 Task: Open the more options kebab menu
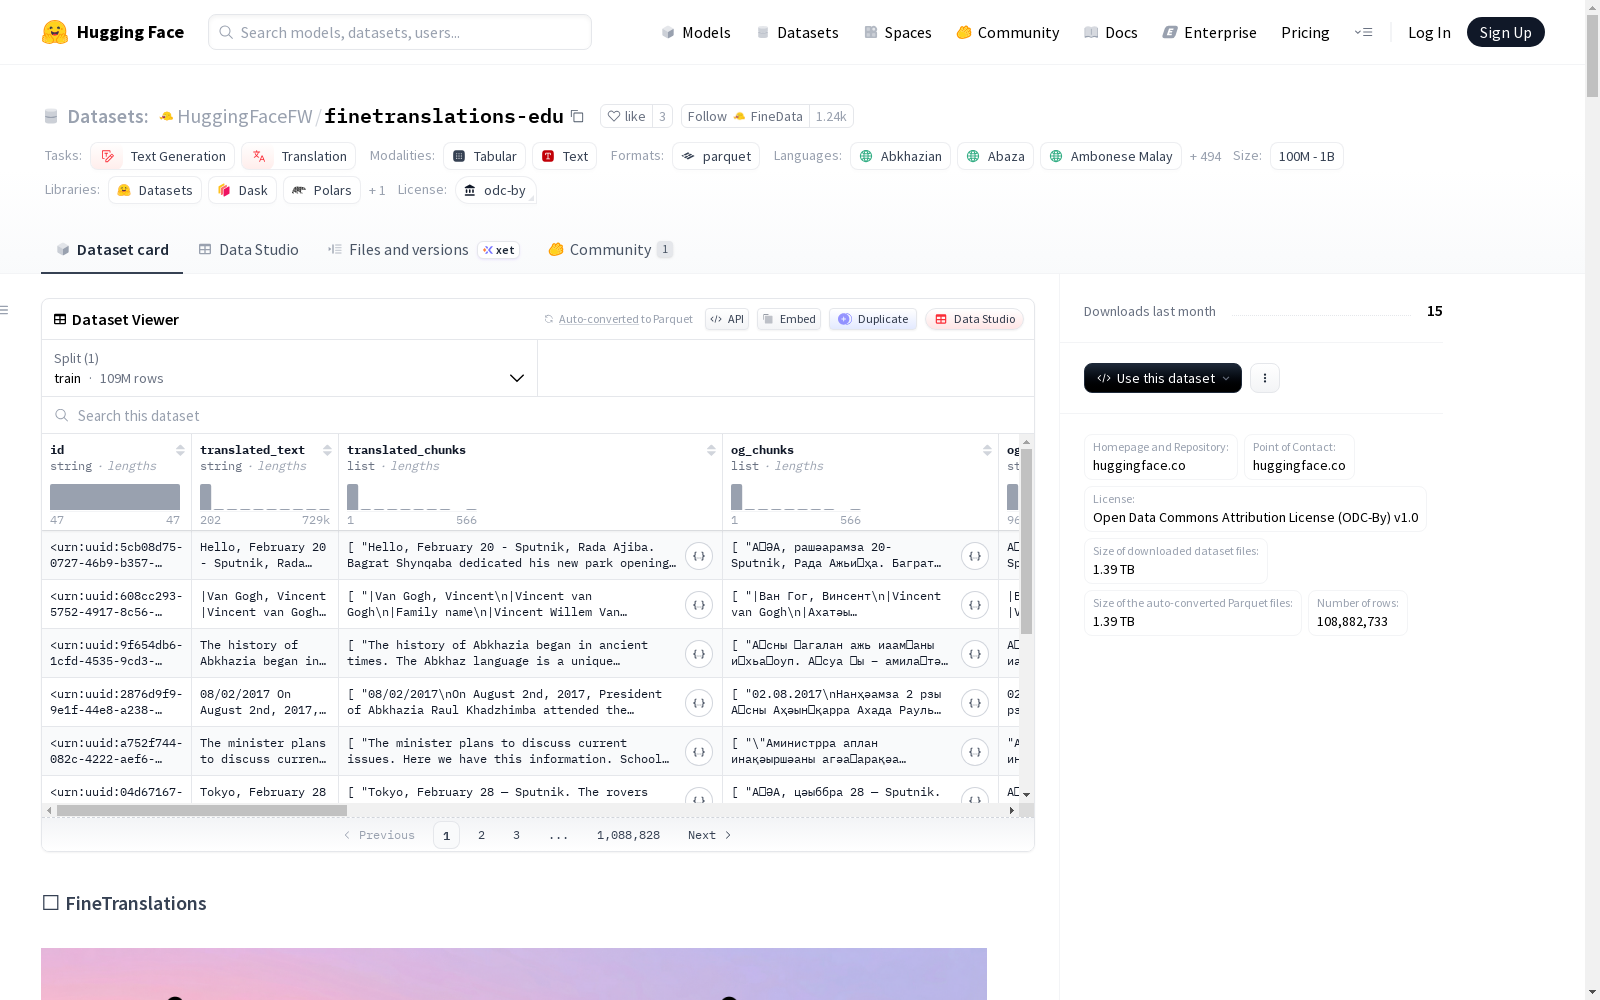pos(1265,378)
